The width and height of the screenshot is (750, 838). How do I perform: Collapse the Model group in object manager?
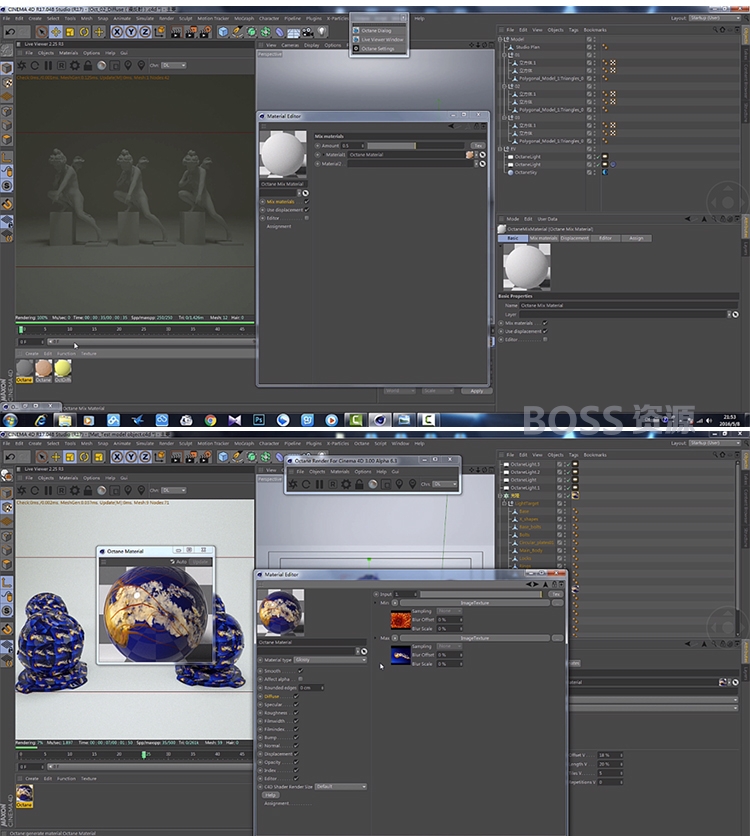coord(500,39)
